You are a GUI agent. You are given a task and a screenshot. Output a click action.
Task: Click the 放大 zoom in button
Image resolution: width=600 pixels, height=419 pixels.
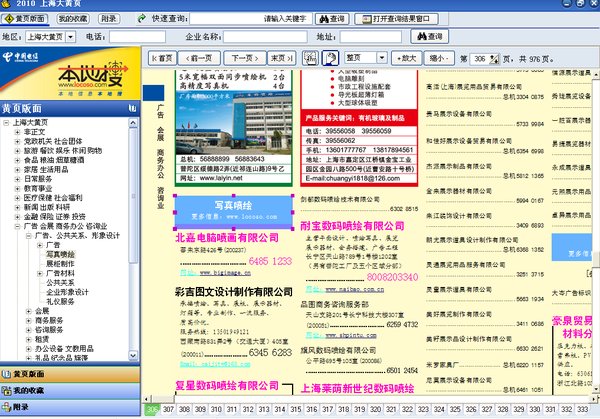[x=406, y=59]
